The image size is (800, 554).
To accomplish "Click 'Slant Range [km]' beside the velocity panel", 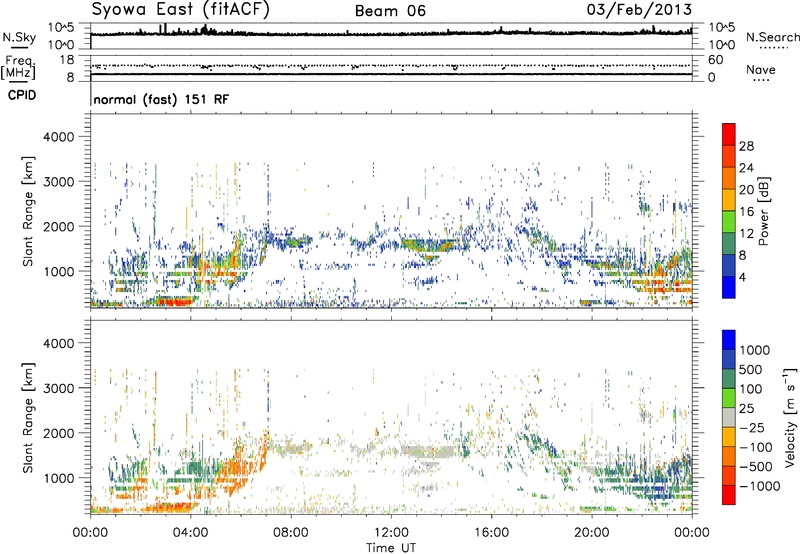I will pyautogui.click(x=28, y=418).
